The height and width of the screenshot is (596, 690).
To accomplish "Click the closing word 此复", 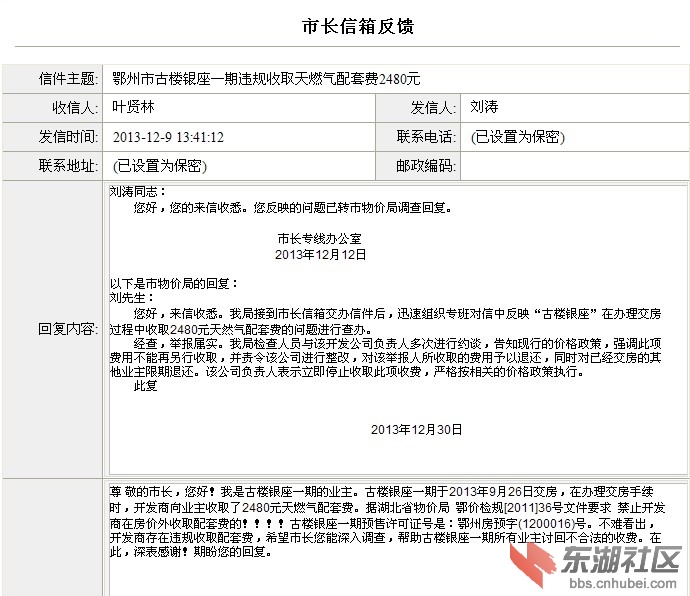I will pyautogui.click(x=146, y=386).
